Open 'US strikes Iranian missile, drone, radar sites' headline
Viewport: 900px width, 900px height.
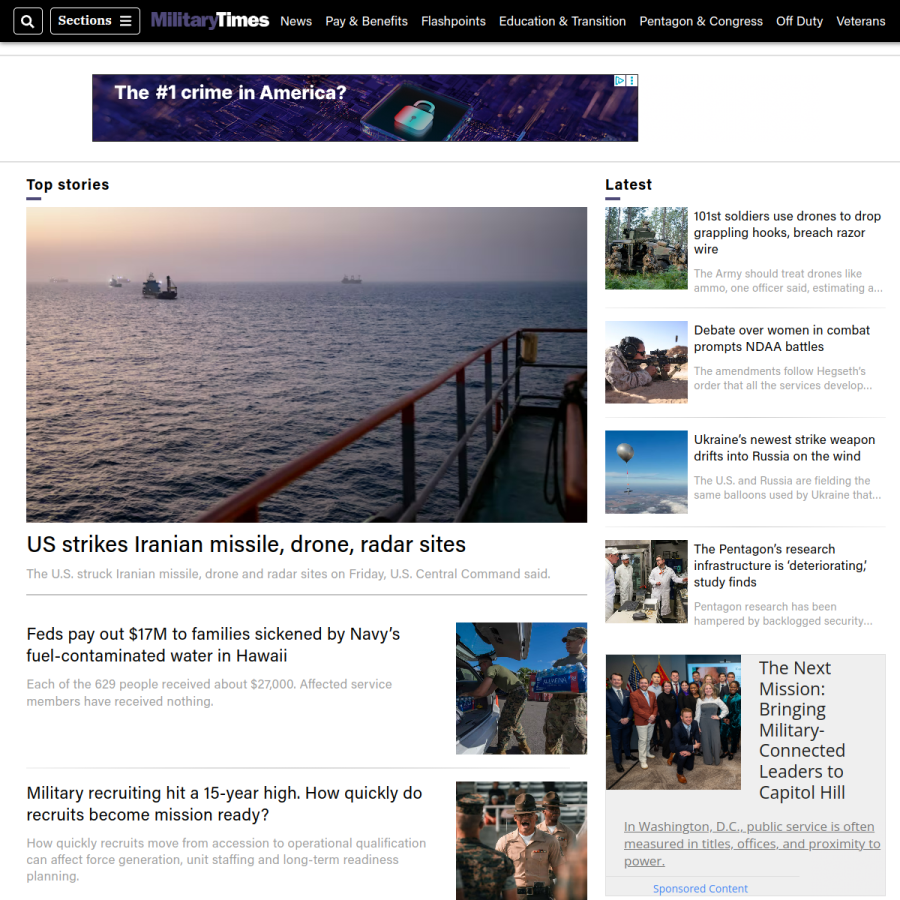click(246, 544)
